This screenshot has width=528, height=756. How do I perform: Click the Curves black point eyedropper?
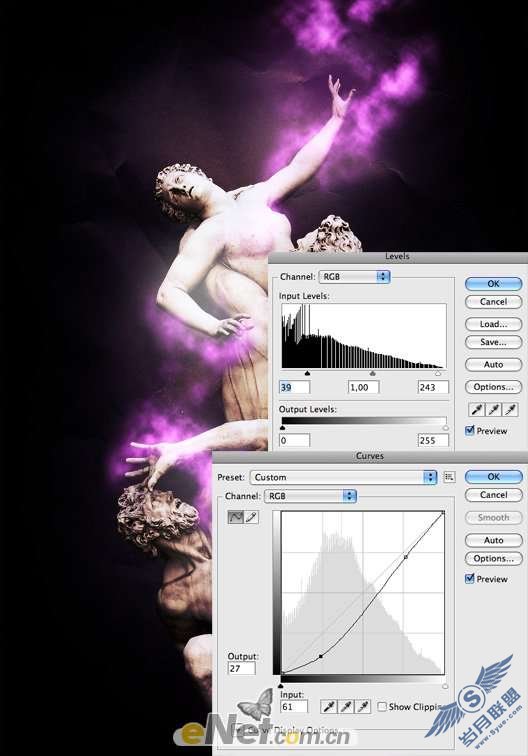[x=329, y=707]
